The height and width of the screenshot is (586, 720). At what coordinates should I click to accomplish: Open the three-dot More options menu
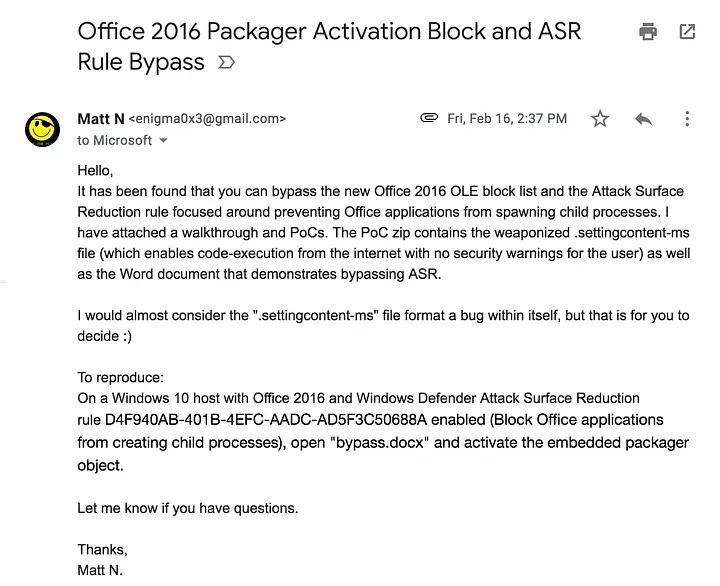pos(687,119)
